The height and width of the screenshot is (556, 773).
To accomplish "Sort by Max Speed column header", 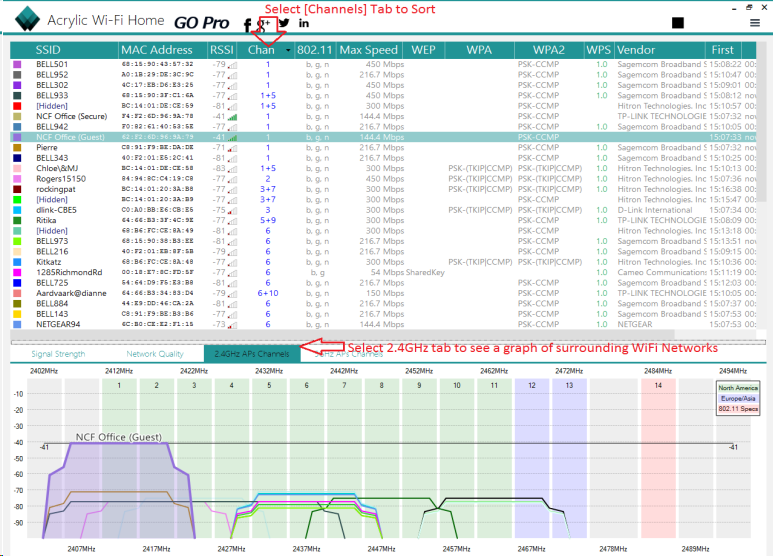I will coord(369,50).
